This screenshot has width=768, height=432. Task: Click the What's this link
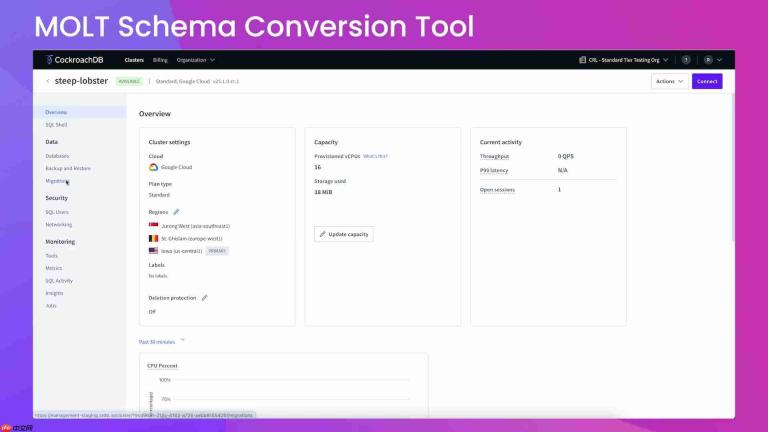pos(375,156)
